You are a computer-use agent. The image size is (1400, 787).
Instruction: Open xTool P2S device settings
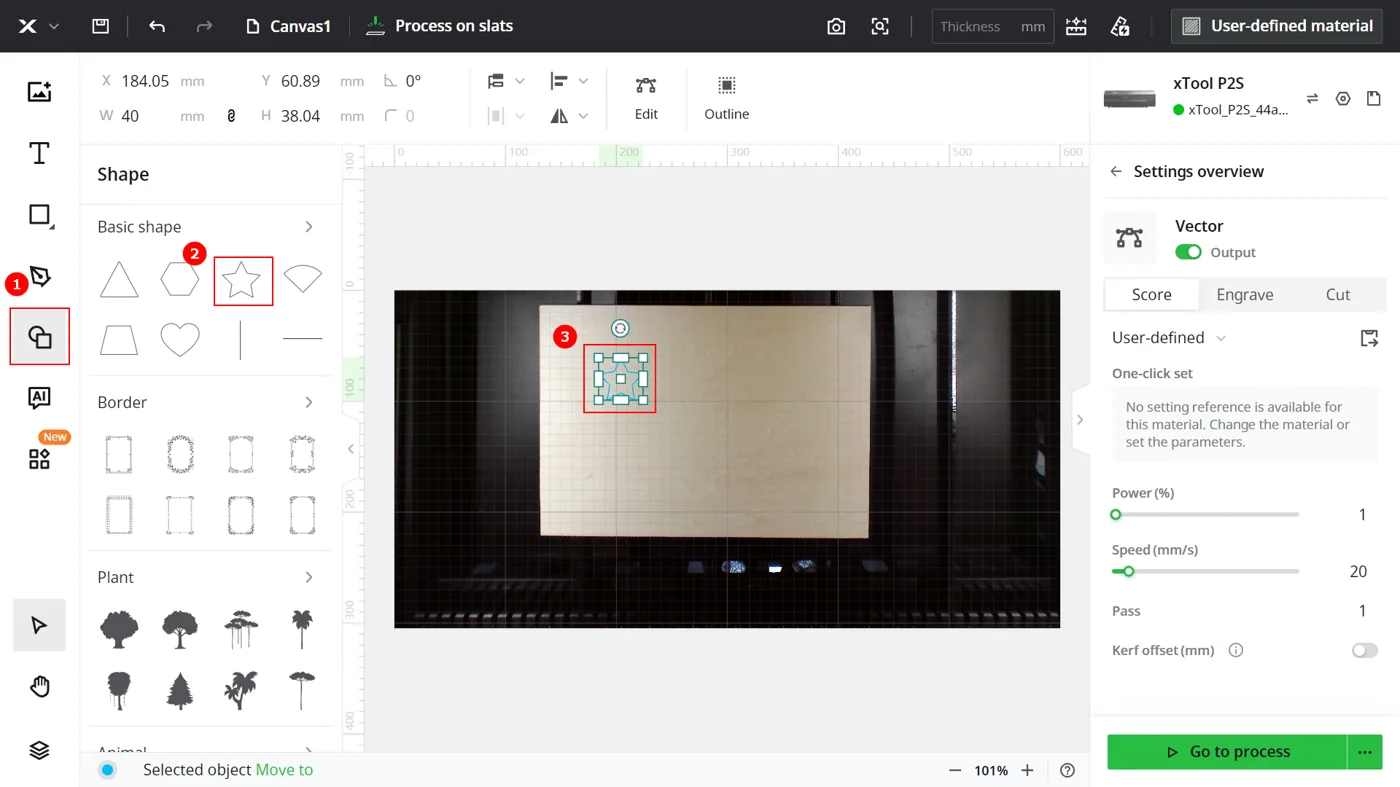[x=1343, y=98]
